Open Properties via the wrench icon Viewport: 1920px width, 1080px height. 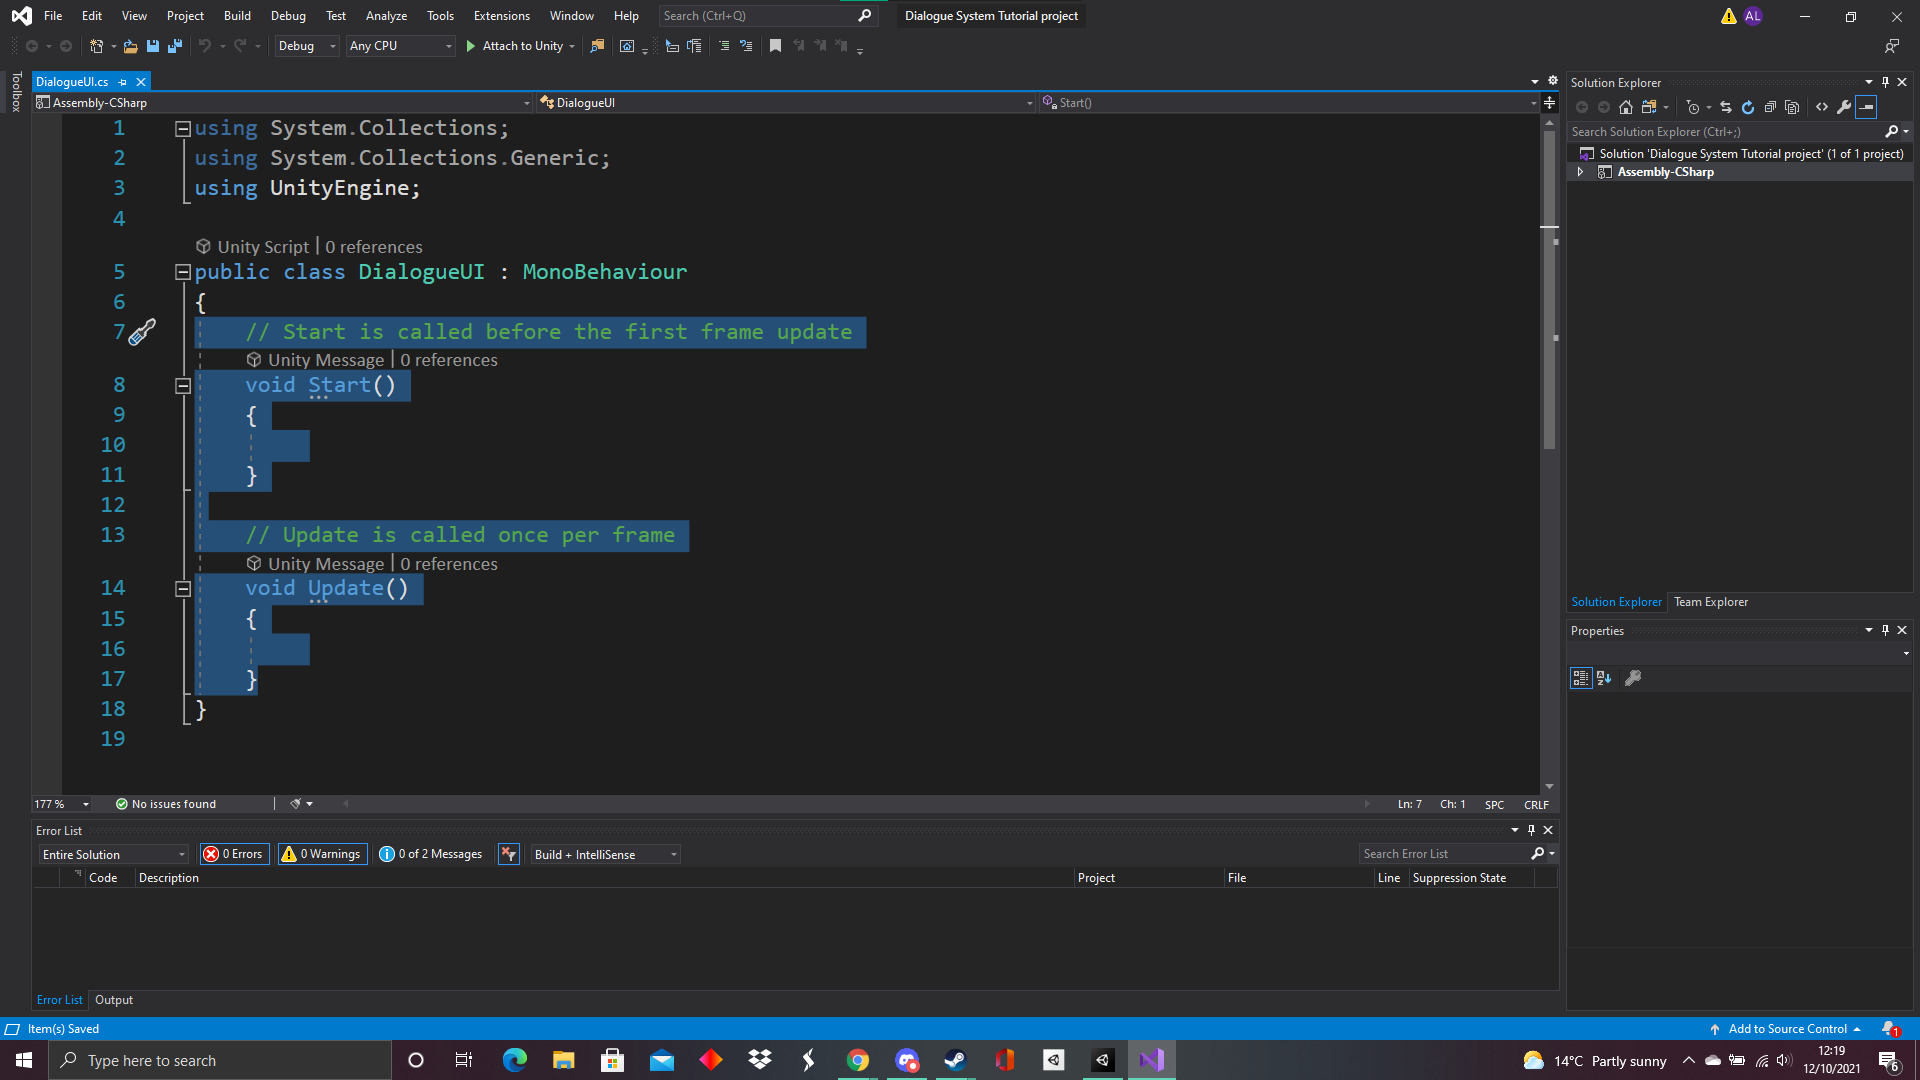coord(1845,107)
